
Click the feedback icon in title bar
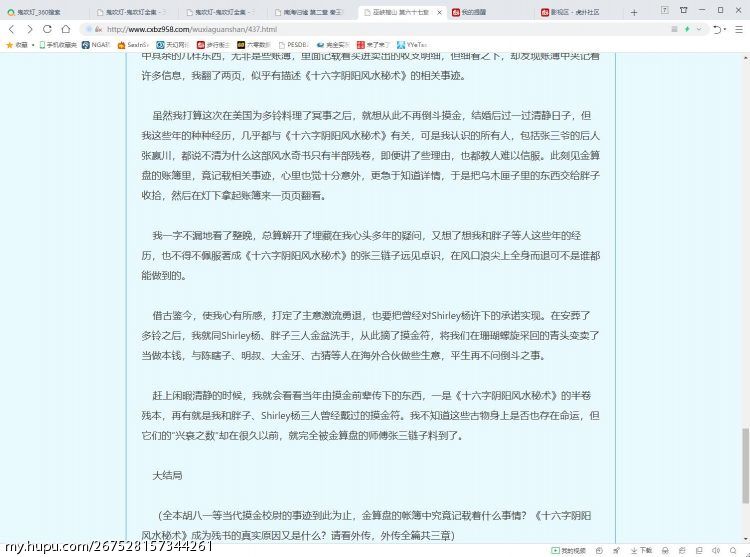(665, 10)
